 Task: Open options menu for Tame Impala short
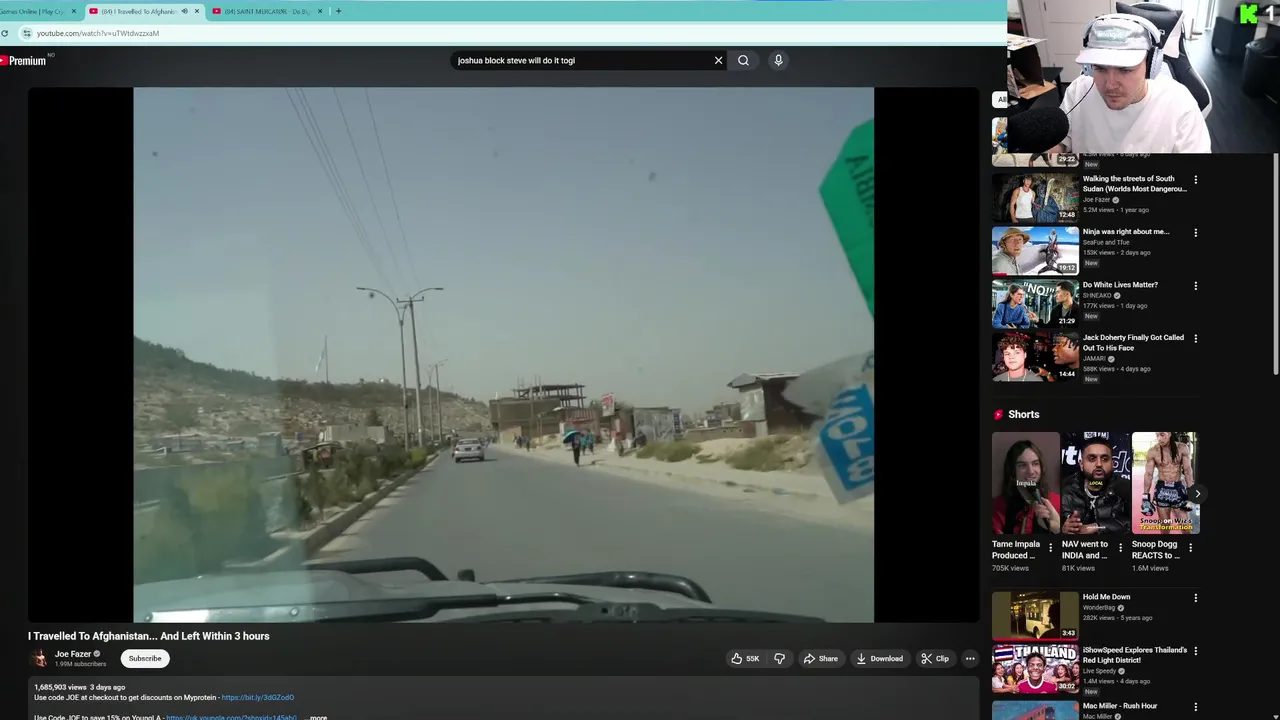point(1050,548)
